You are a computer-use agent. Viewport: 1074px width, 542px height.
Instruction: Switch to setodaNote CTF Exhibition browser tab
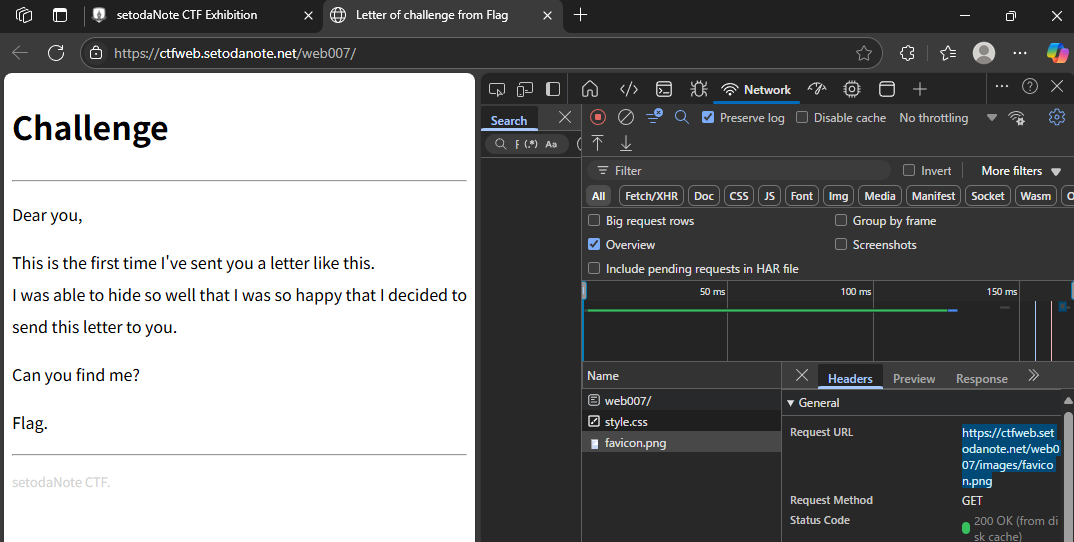click(203, 15)
